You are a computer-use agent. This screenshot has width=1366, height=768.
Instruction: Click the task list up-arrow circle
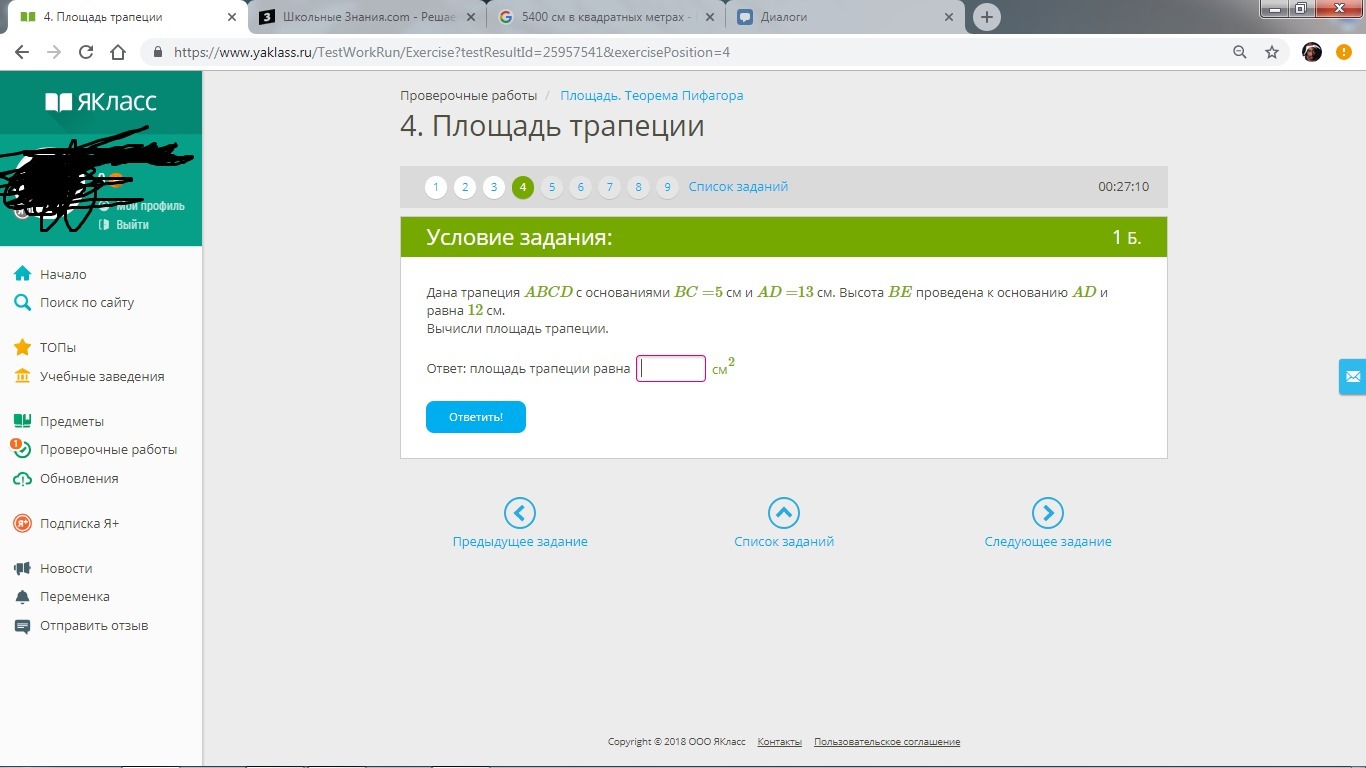(784, 513)
